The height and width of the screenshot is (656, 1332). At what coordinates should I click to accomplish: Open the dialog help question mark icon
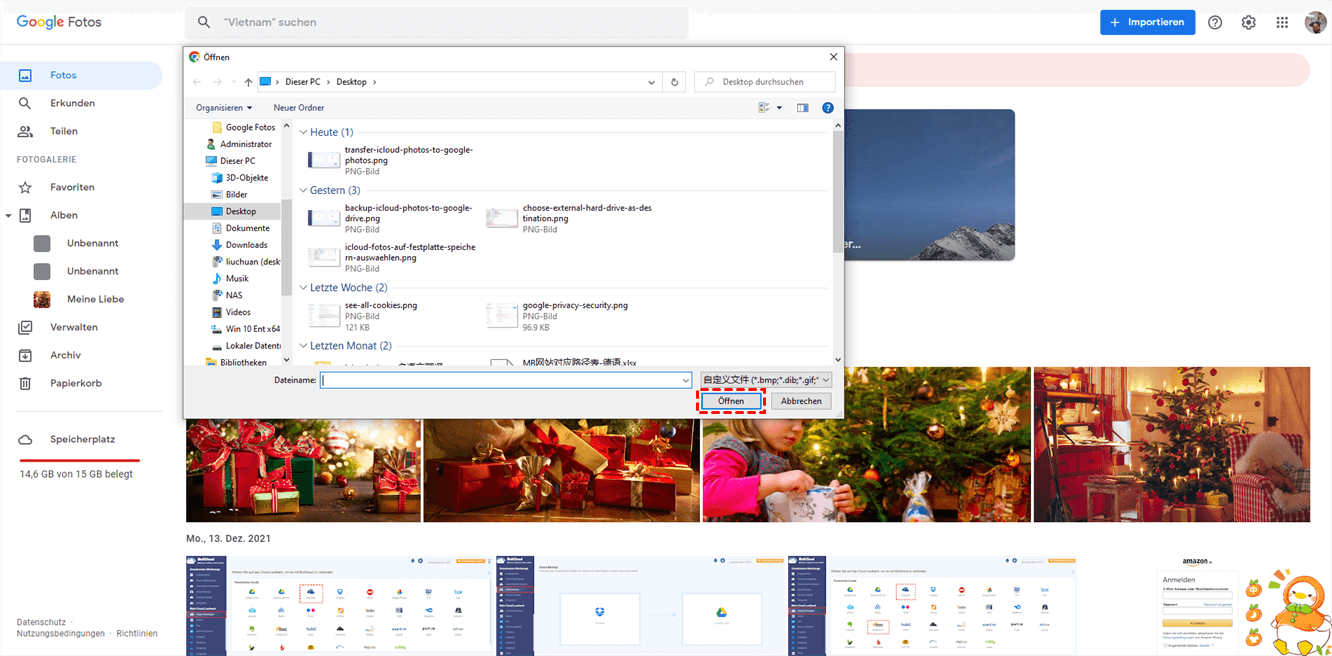click(828, 108)
